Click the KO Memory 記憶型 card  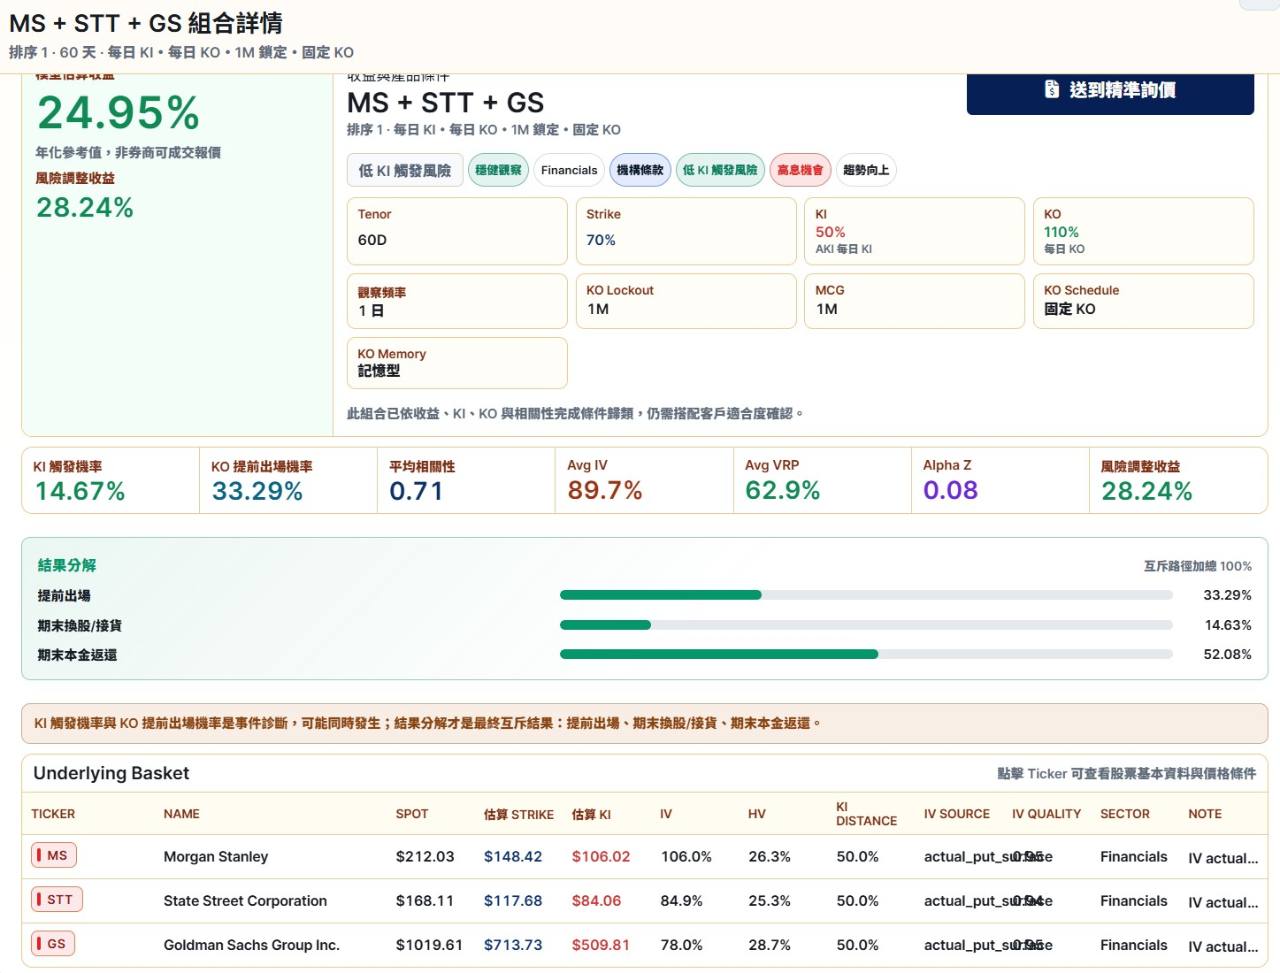(457, 363)
